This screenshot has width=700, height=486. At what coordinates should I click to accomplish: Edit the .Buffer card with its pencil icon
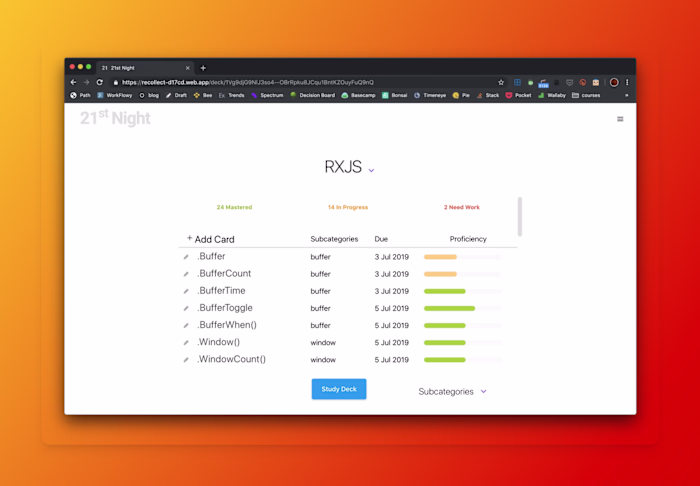(x=186, y=257)
